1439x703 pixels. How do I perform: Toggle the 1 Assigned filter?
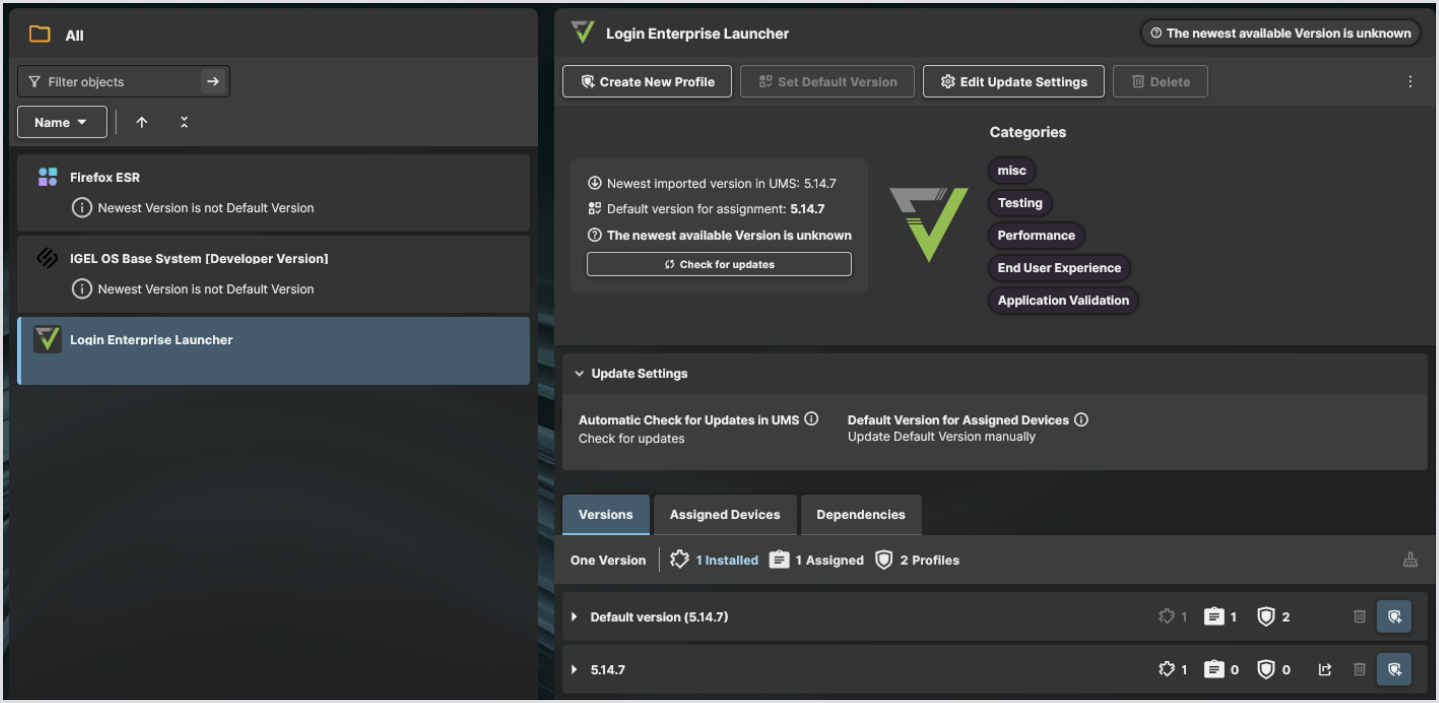[x=817, y=560]
